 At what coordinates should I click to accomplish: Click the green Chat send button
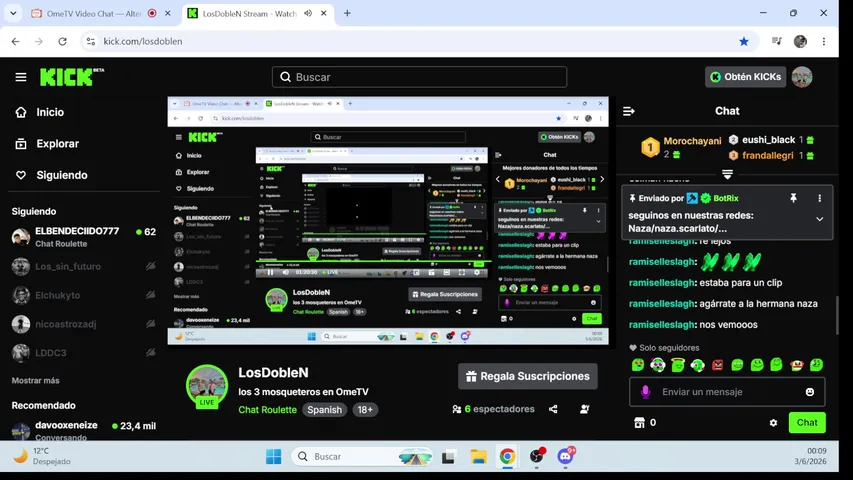click(x=807, y=422)
